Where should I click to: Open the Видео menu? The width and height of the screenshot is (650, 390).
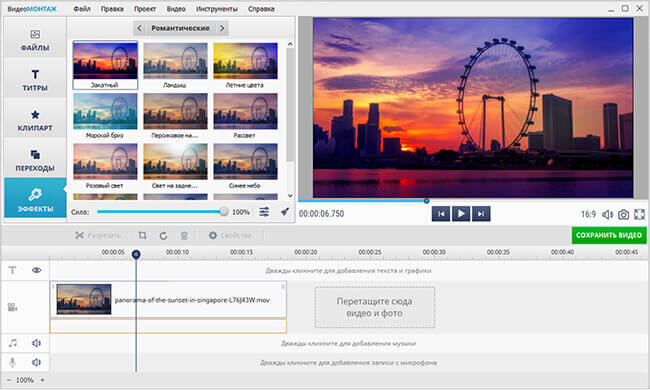(176, 9)
